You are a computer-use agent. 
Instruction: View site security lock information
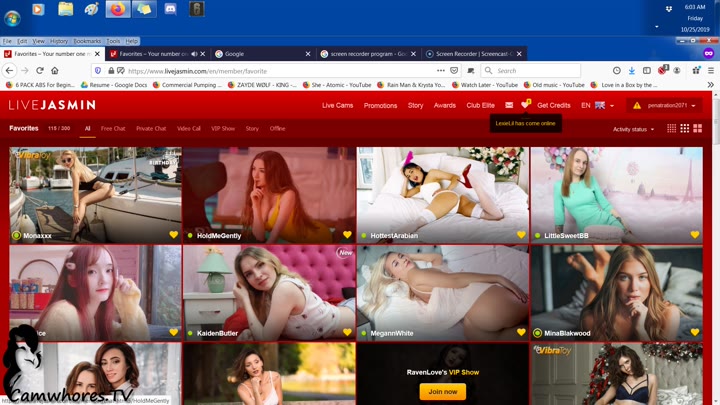[x=111, y=71]
